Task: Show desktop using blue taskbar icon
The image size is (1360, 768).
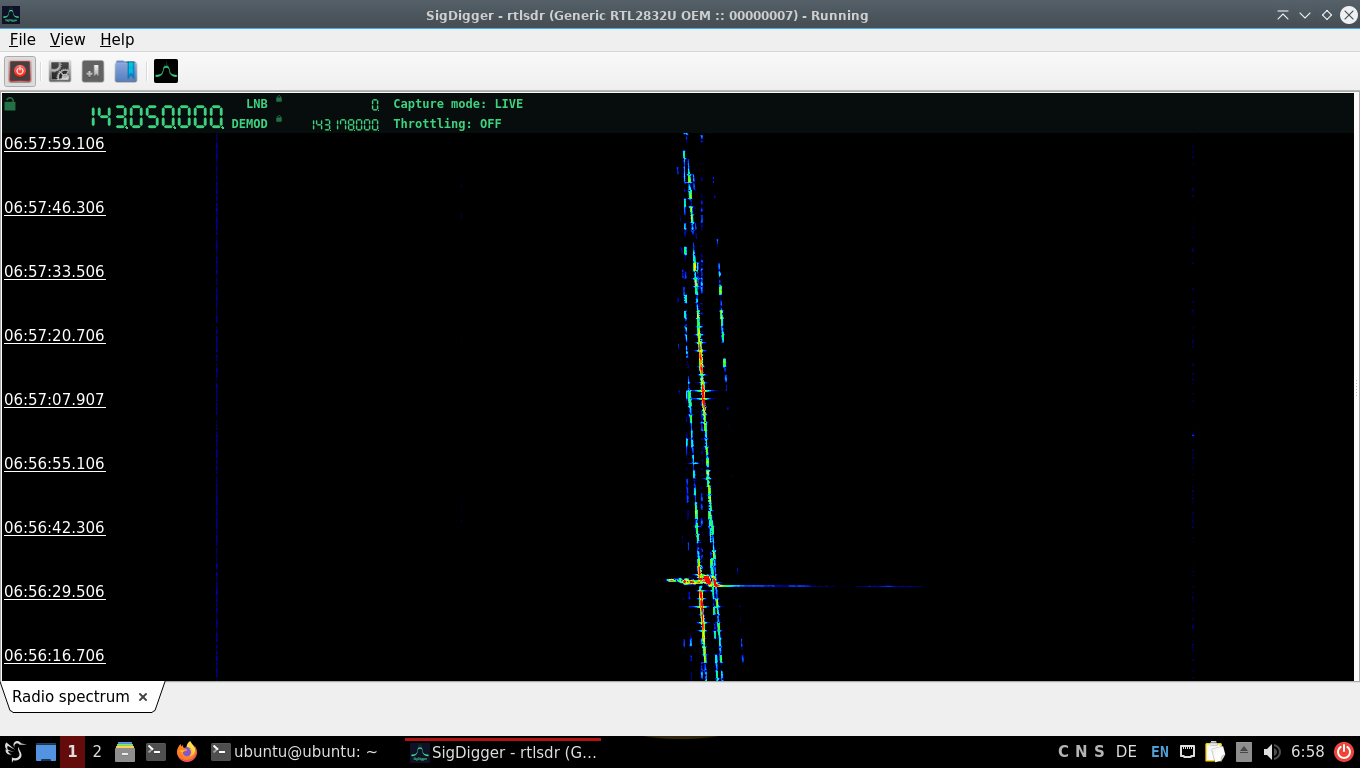Action: pyautogui.click(x=46, y=752)
